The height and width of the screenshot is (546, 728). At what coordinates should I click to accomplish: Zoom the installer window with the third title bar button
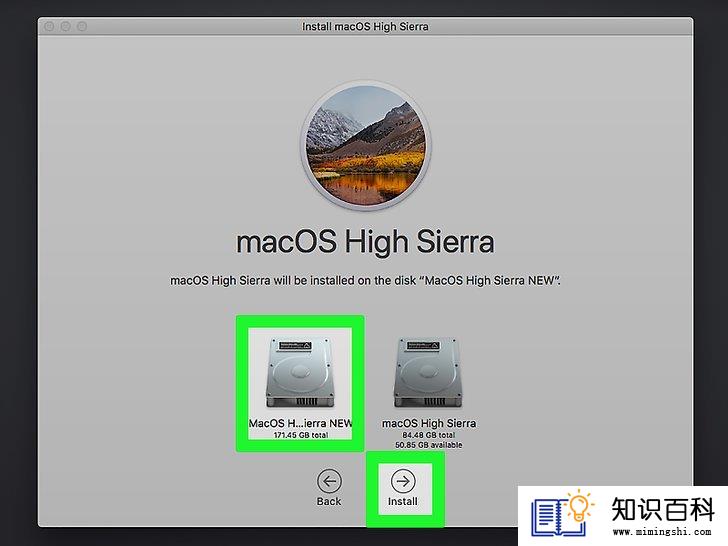pos(82,26)
